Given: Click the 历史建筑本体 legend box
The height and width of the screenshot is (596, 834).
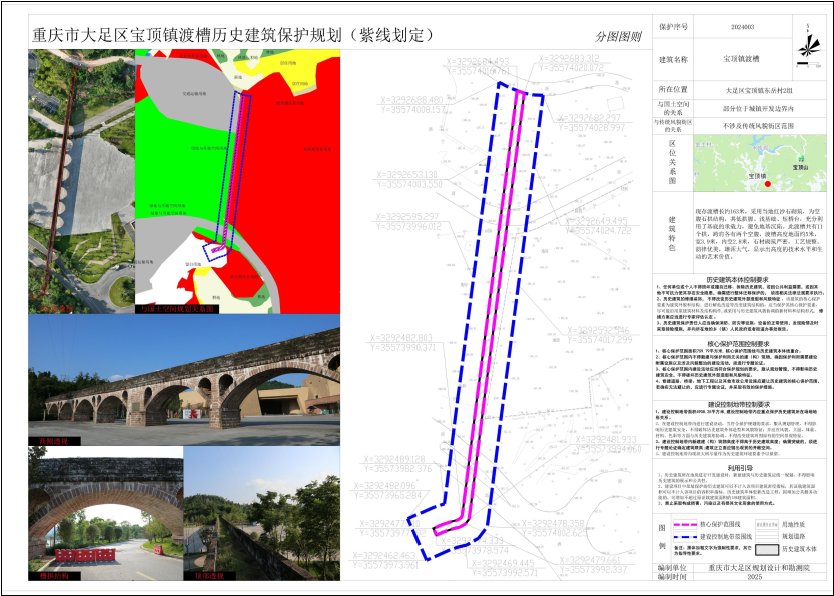Looking at the screenshot, I should (767, 549).
